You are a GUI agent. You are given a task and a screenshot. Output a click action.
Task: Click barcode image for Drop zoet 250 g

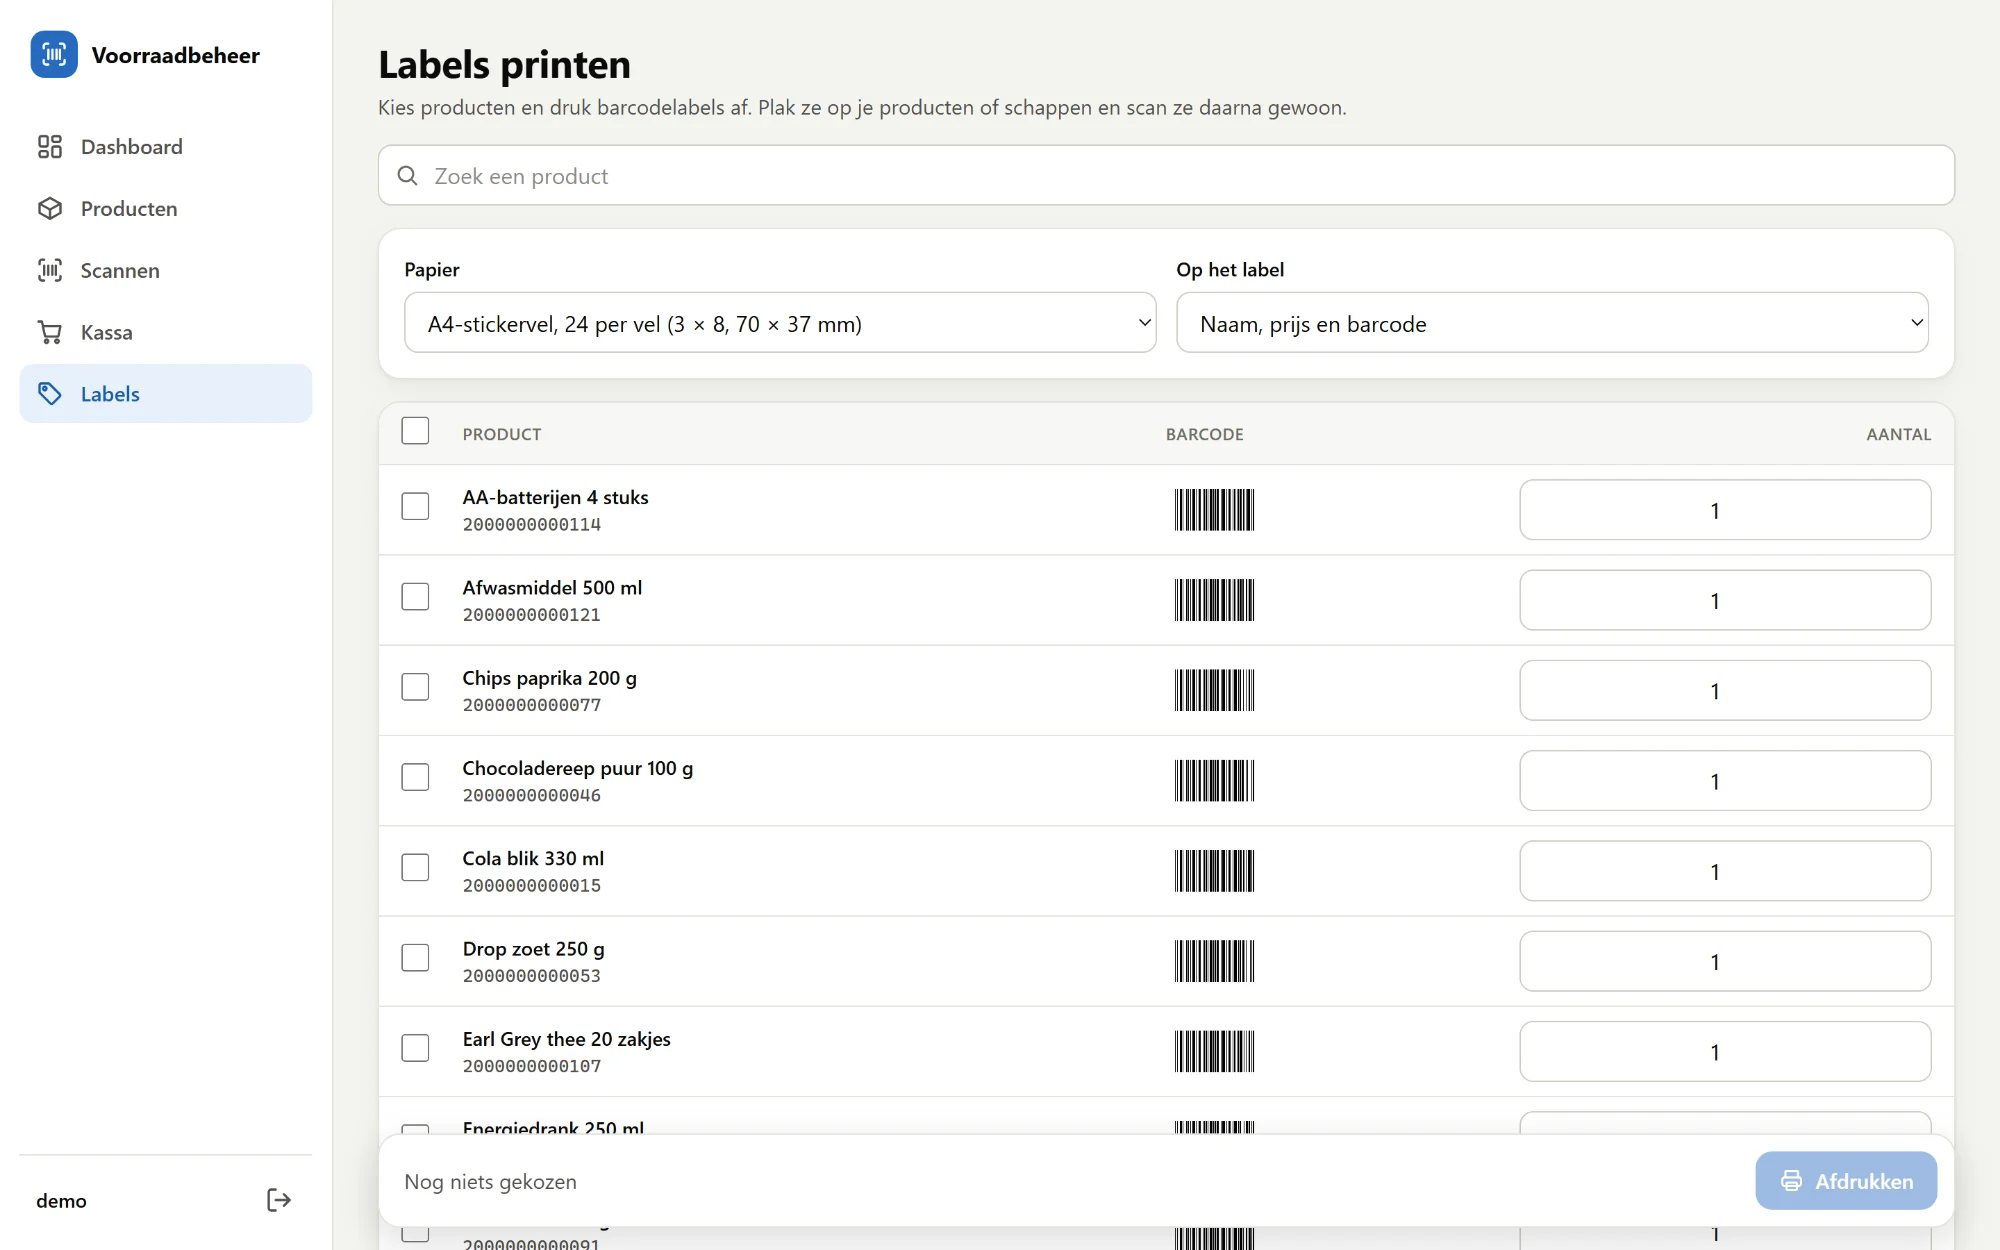coord(1214,961)
